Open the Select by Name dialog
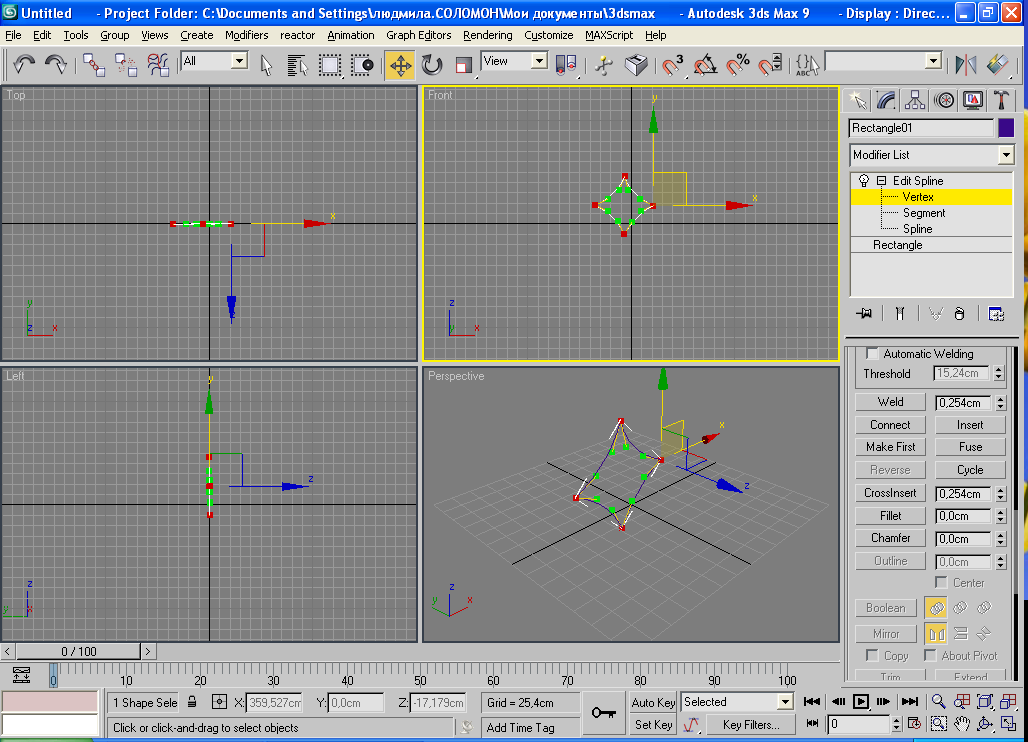This screenshot has height=742, width=1028. (297, 64)
